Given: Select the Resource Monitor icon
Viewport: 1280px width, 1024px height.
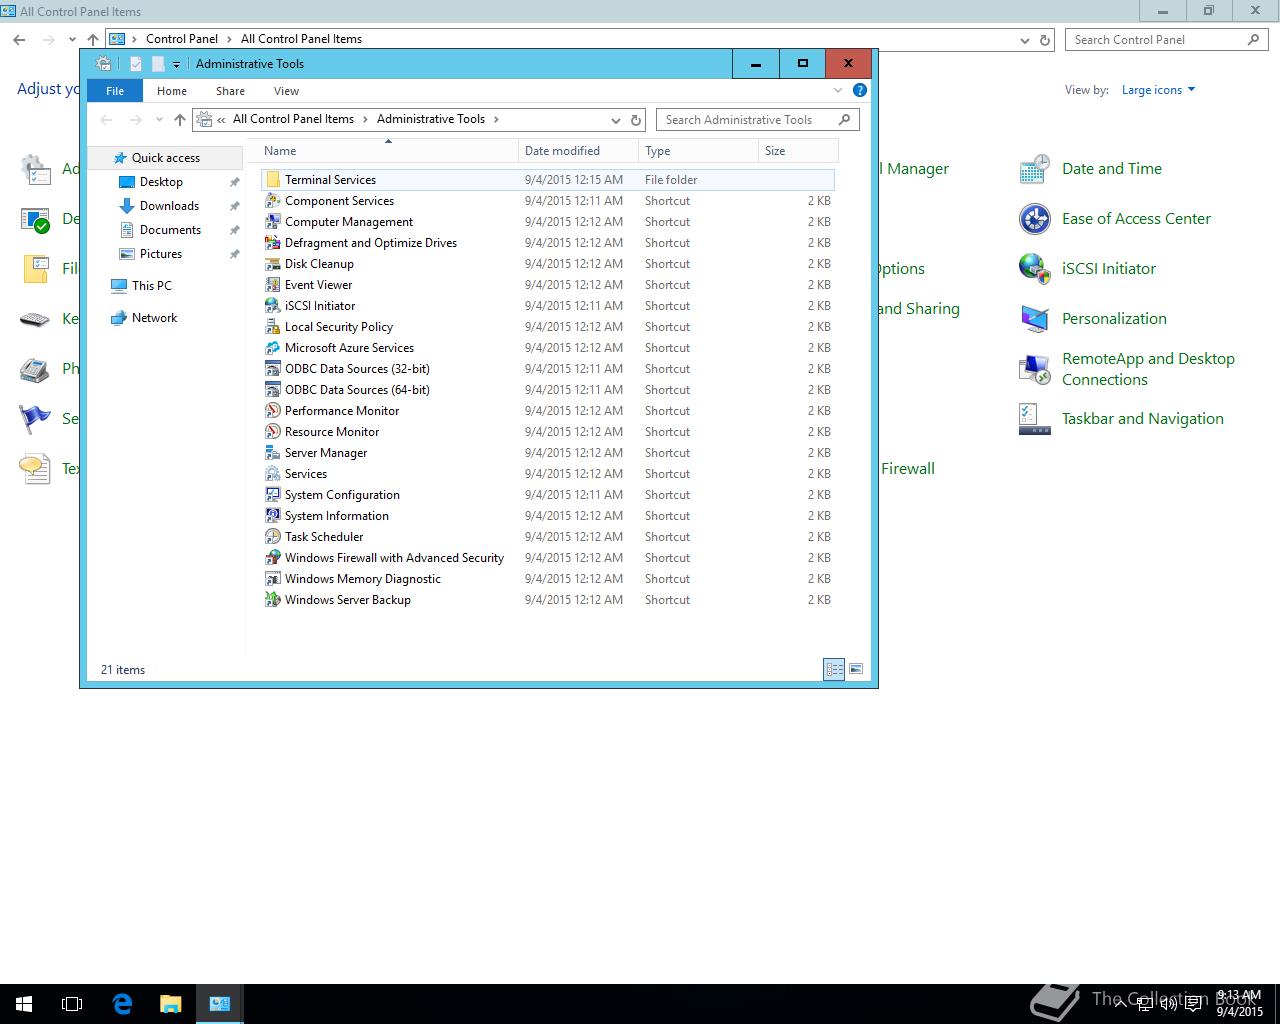Looking at the screenshot, I should click(272, 432).
